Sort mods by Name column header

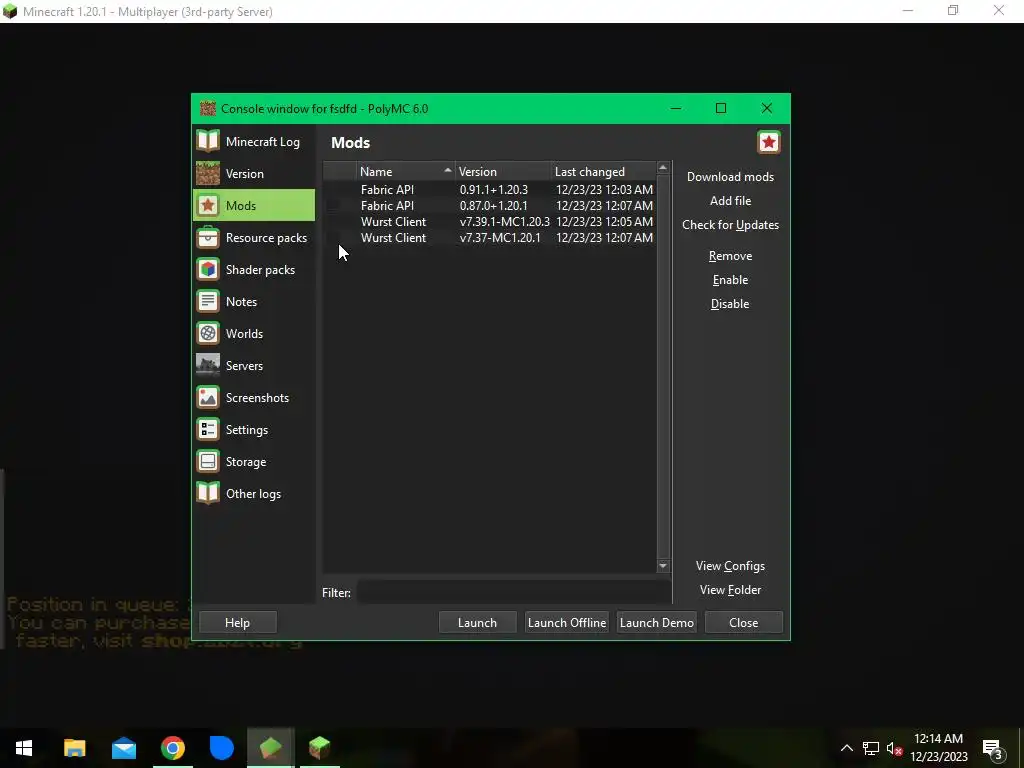point(406,171)
